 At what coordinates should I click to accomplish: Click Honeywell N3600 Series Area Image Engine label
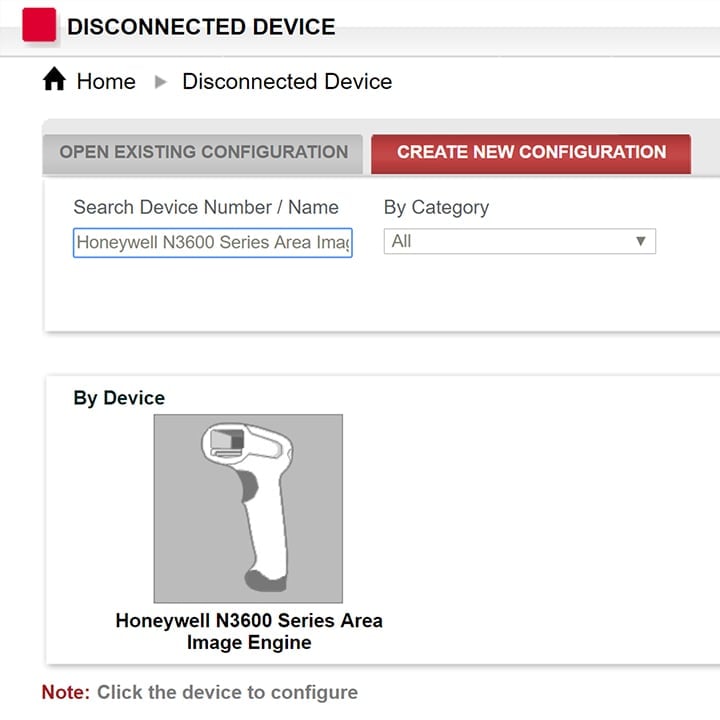click(x=249, y=631)
